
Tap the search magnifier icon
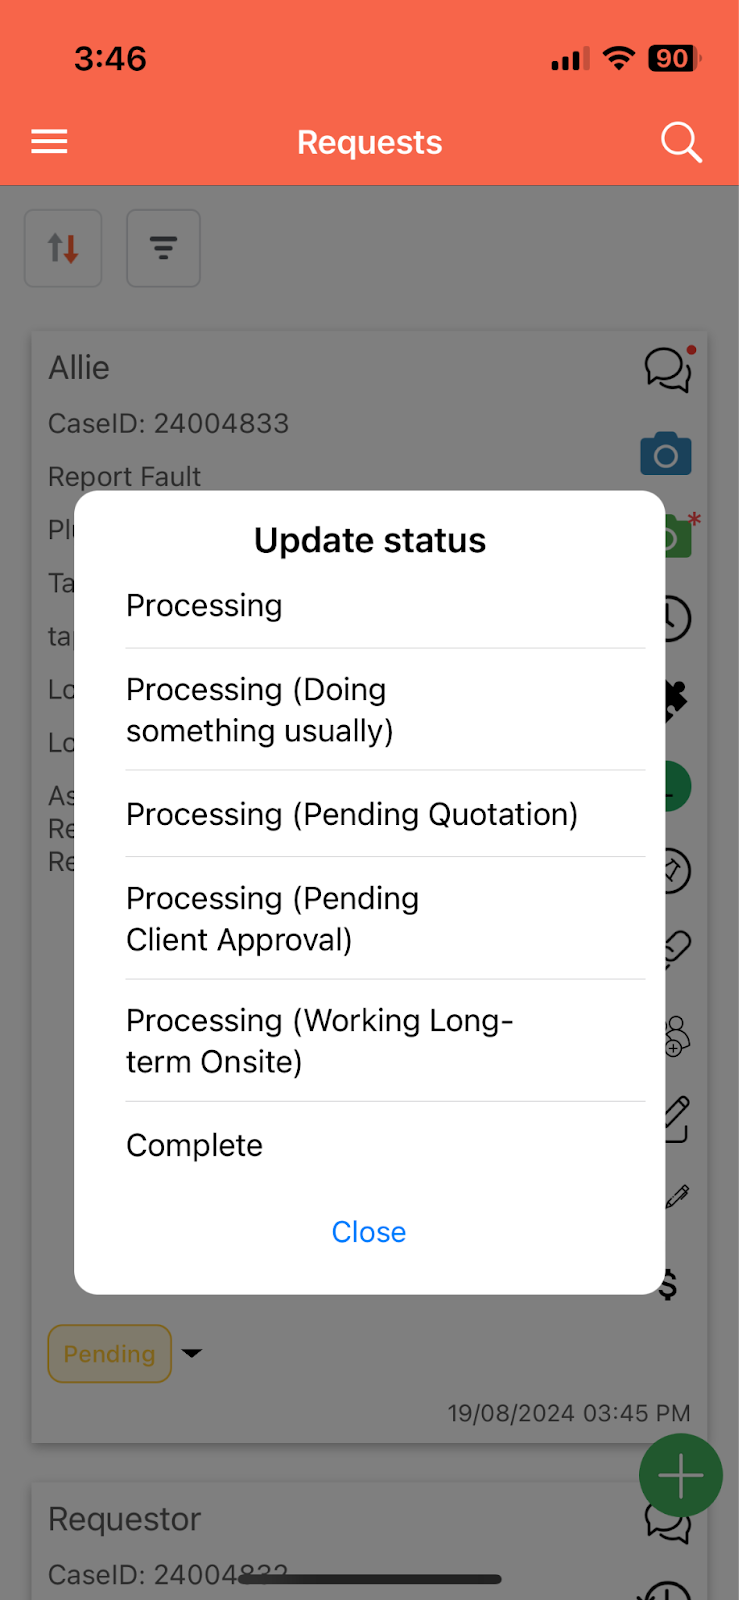(x=681, y=142)
